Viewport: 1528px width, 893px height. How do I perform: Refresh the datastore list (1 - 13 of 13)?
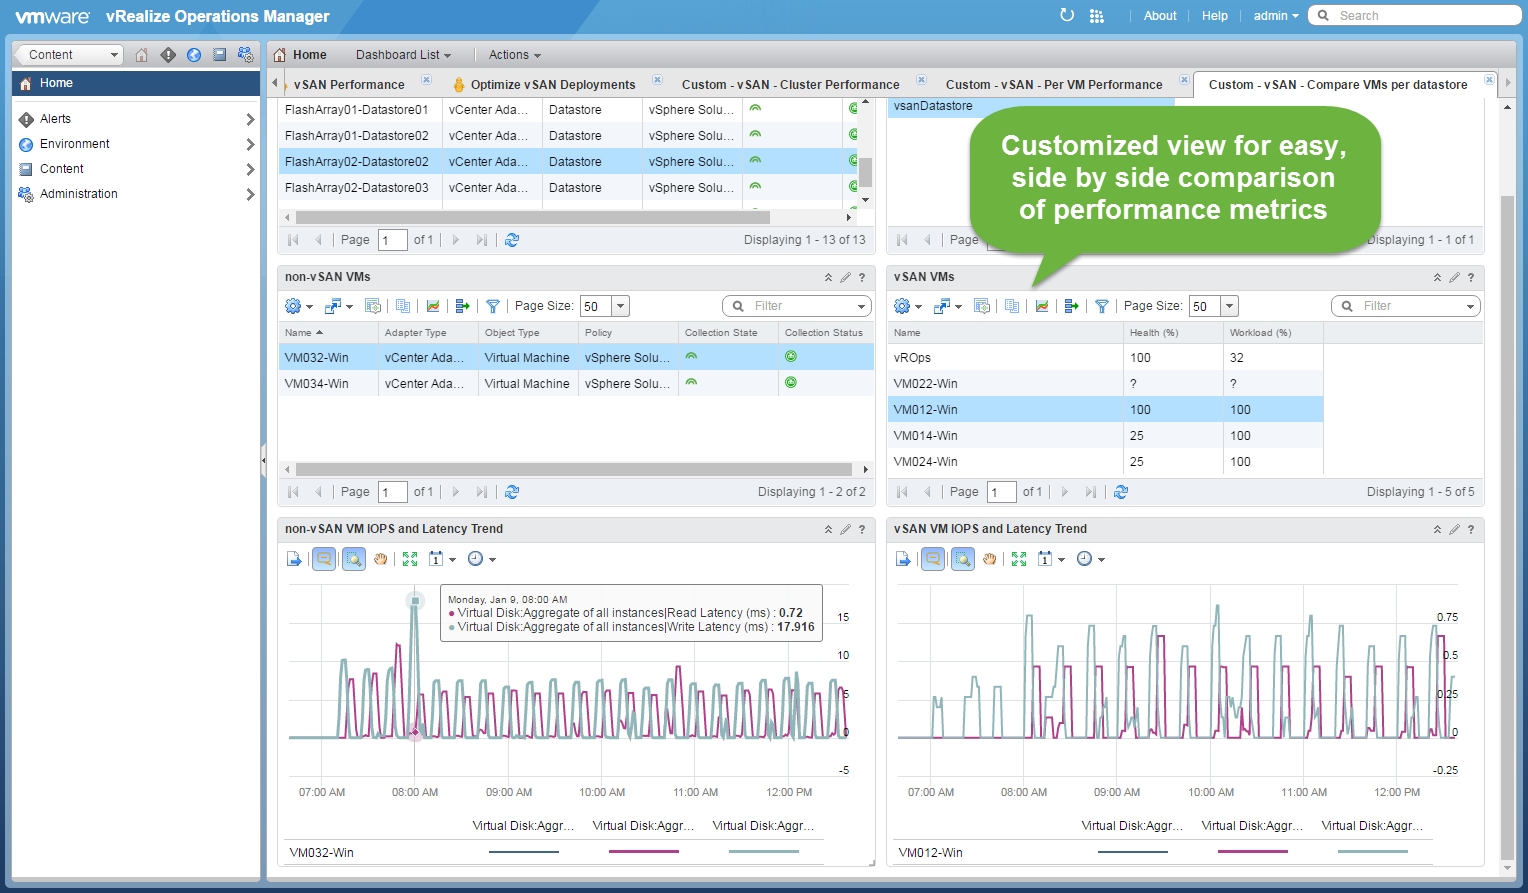(x=512, y=240)
